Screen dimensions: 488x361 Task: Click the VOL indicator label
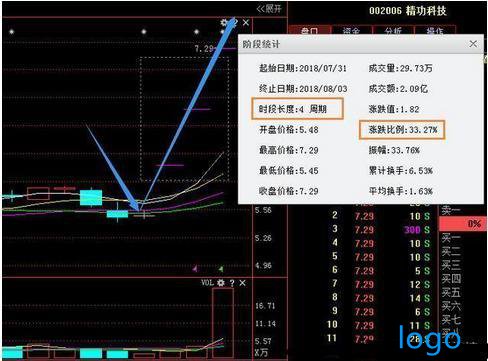(x=207, y=283)
